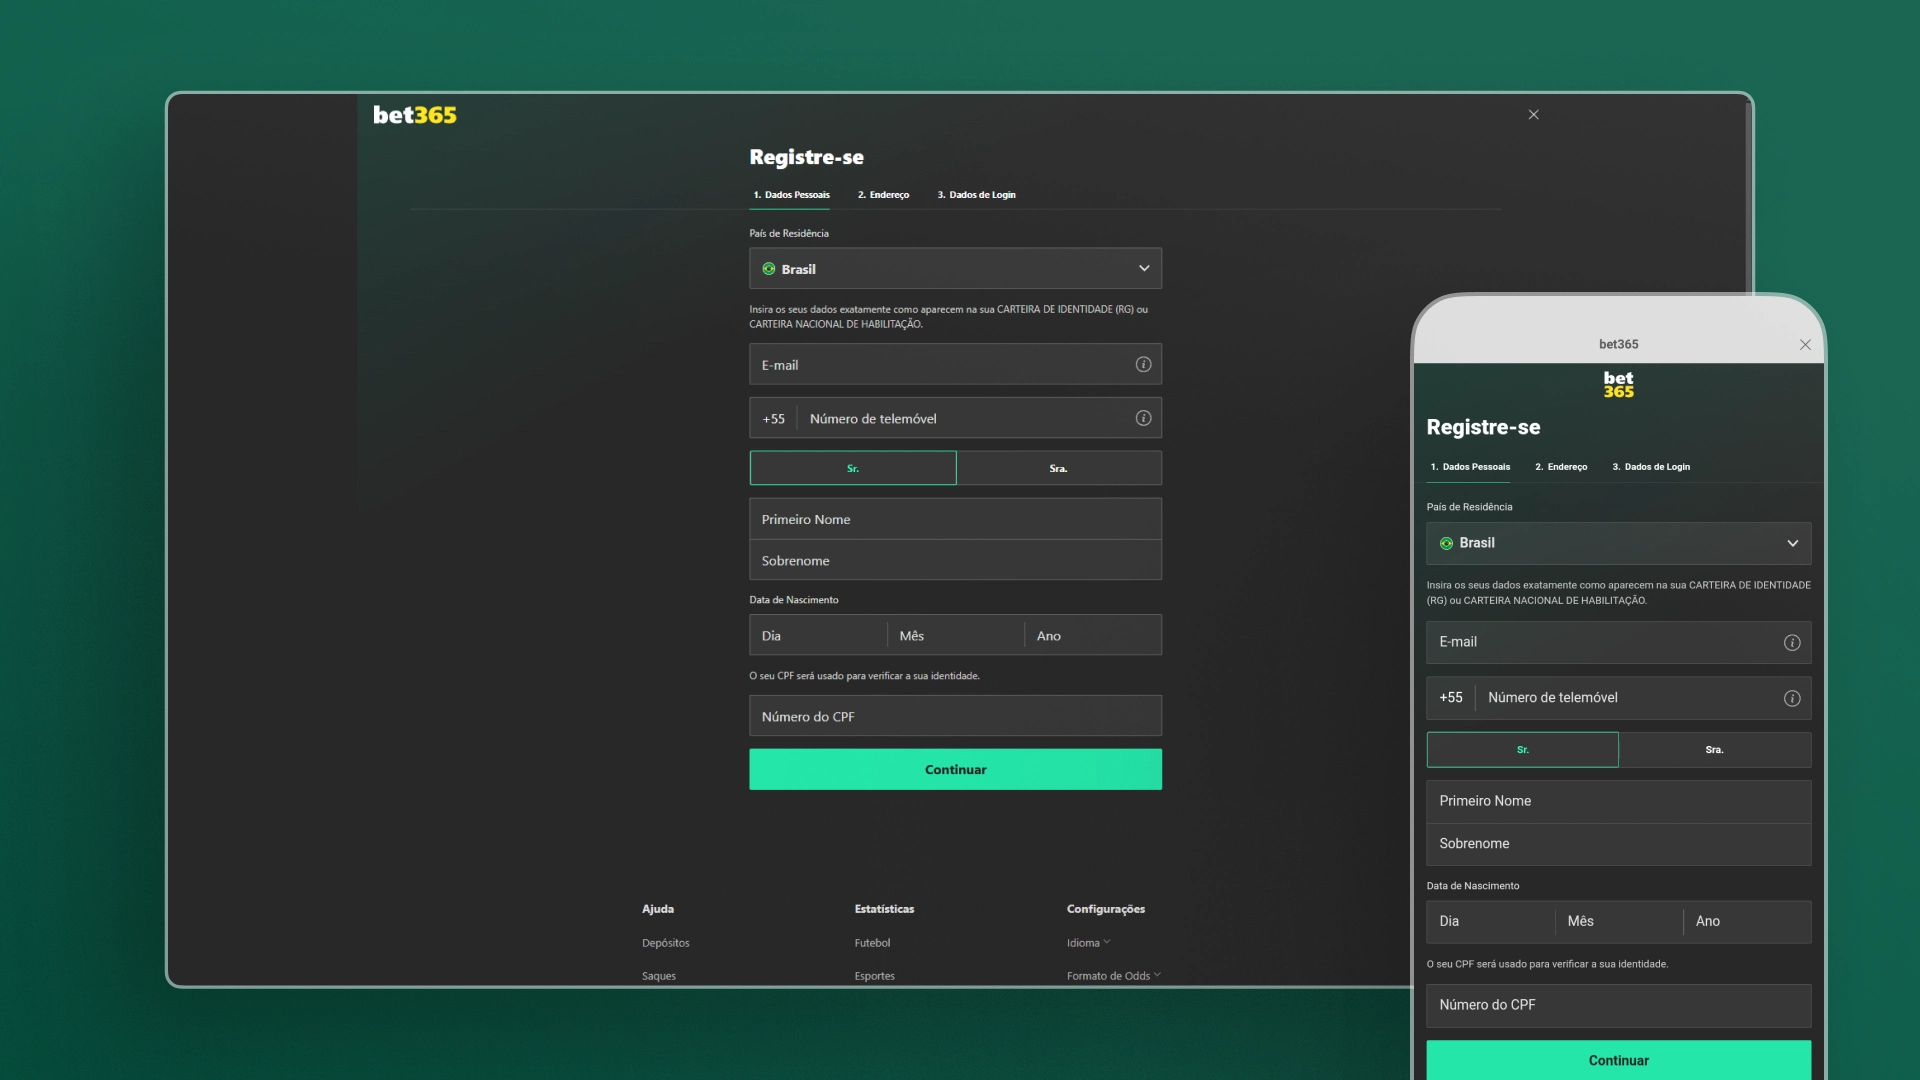
Task: Focus the desktop Número do CPF field
Action: [955, 717]
